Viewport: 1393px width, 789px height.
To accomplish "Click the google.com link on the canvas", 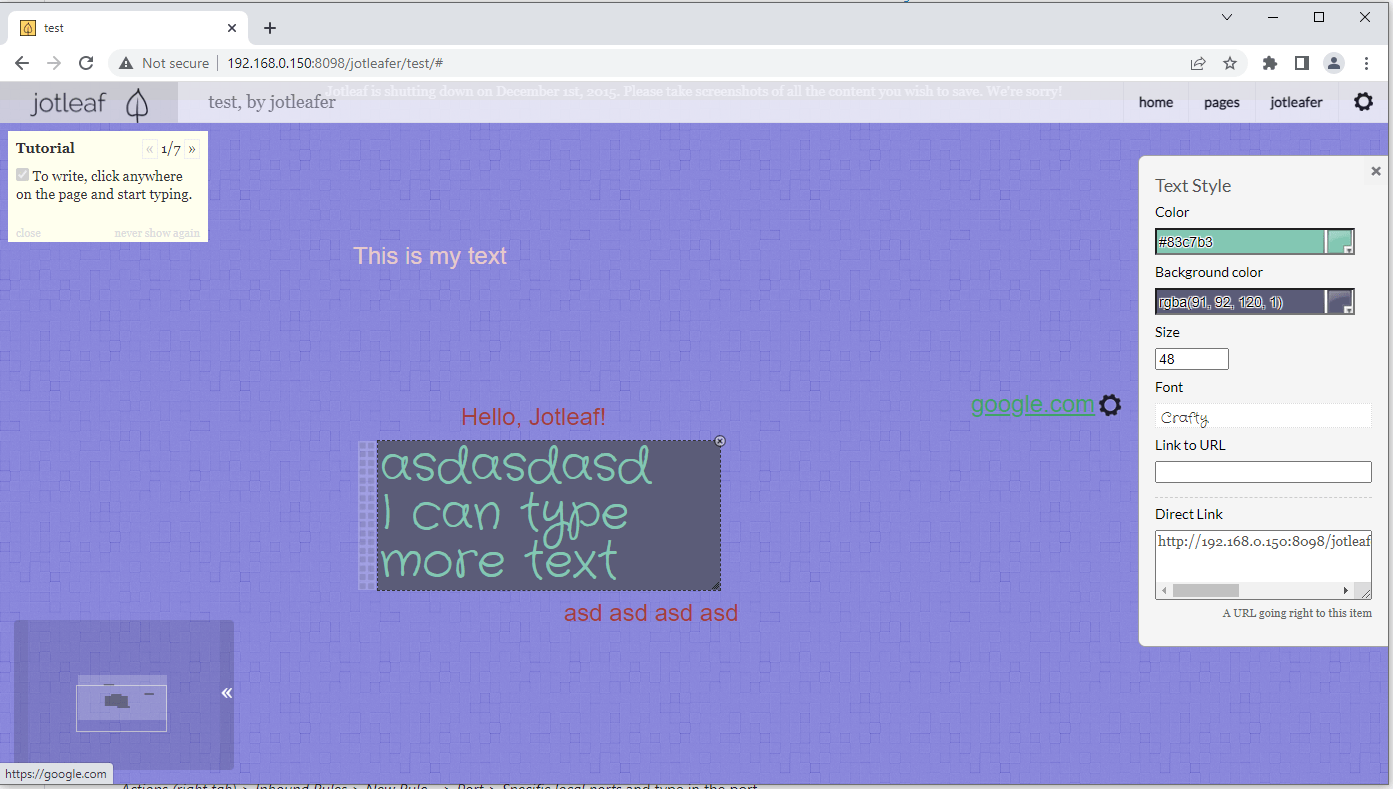I will click(1032, 404).
